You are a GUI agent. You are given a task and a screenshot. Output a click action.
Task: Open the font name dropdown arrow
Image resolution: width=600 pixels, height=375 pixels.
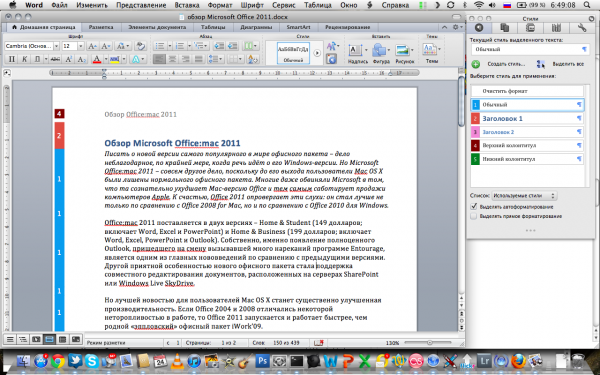(56, 46)
